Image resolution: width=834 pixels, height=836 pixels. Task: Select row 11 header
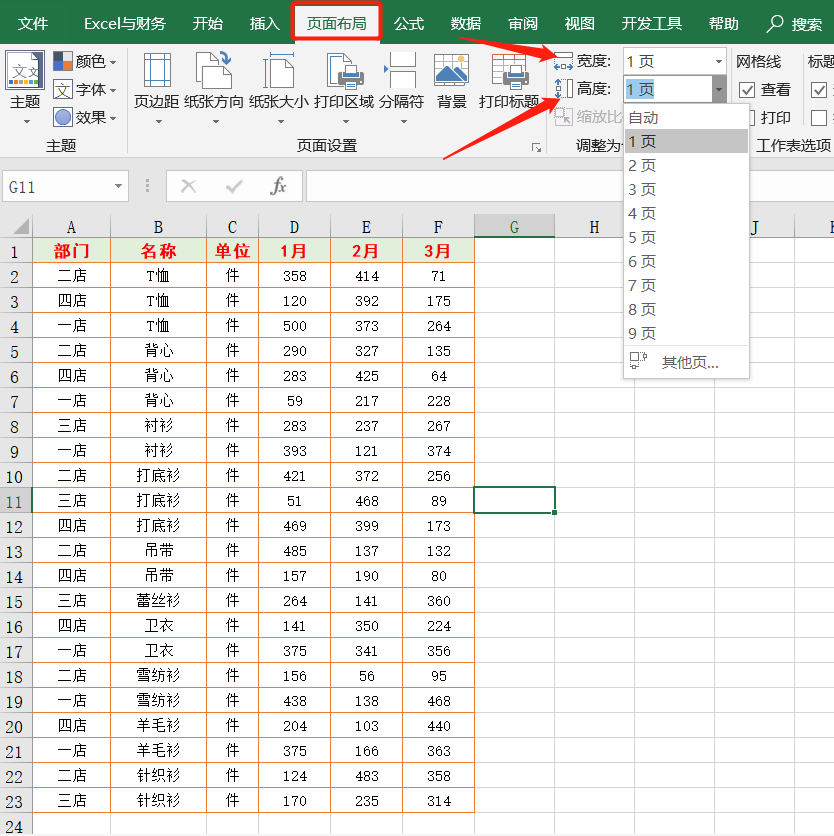pyautogui.click(x=15, y=501)
